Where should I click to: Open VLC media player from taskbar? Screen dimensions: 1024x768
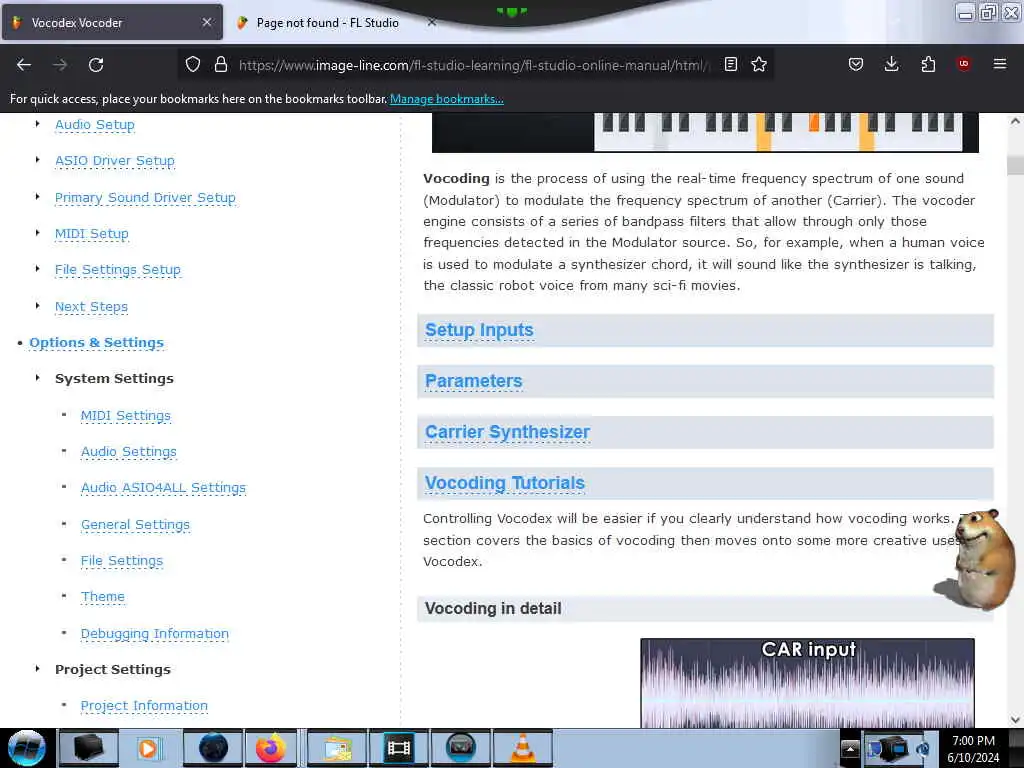pos(522,748)
